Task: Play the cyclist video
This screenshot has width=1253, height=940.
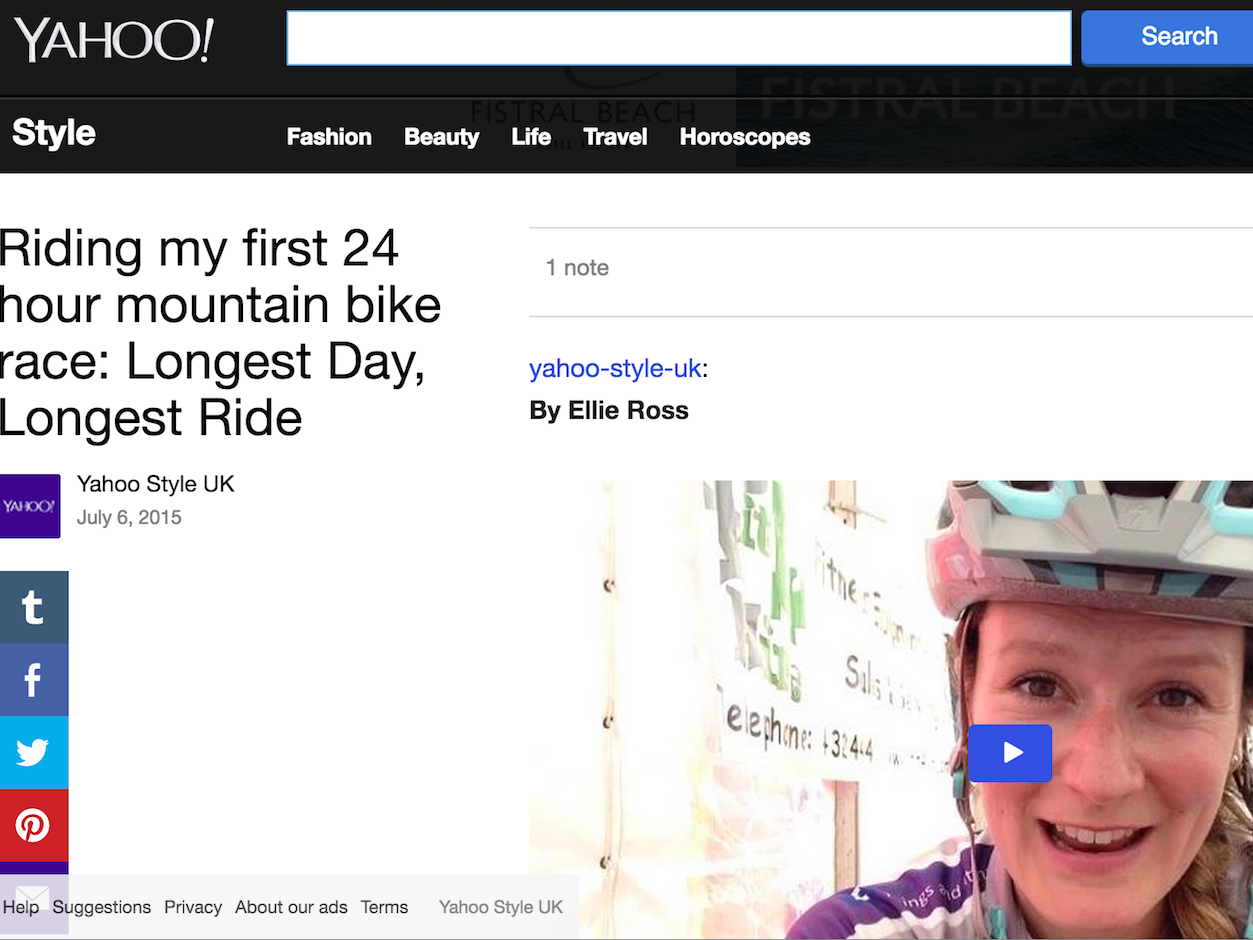Action: 1010,753
